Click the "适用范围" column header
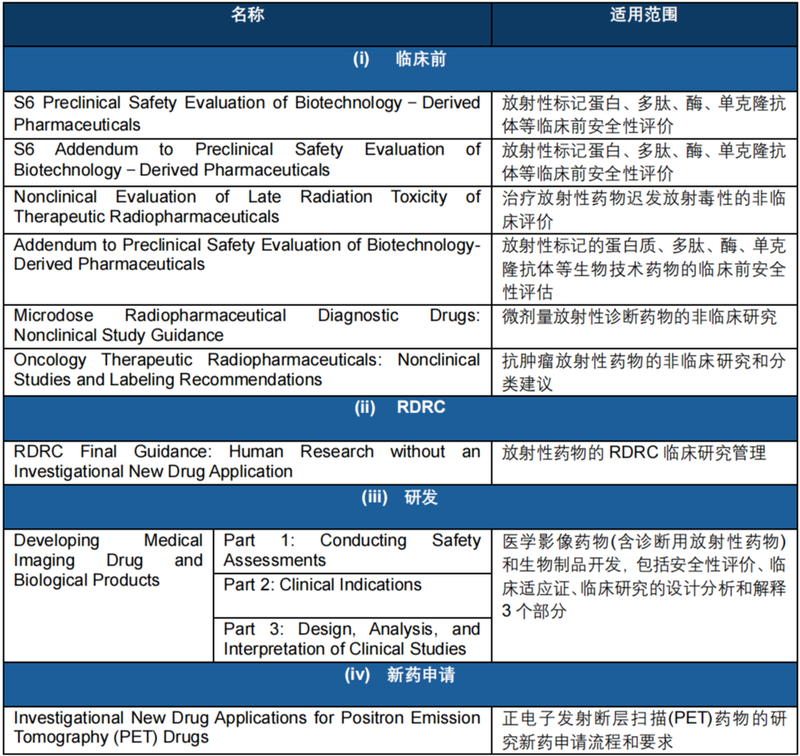This screenshot has height=756, width=800. tap(644, 17)
